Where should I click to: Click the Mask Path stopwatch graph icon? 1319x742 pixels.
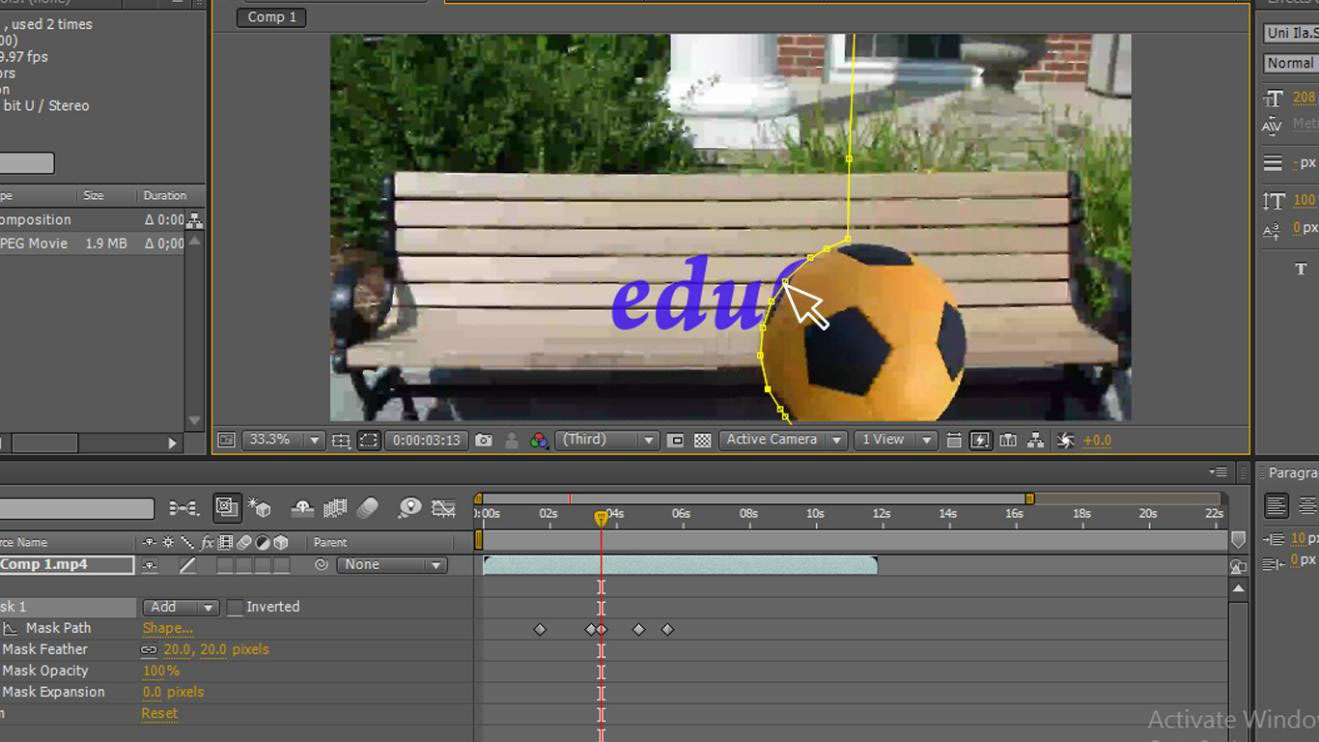(x=11, y=628)
